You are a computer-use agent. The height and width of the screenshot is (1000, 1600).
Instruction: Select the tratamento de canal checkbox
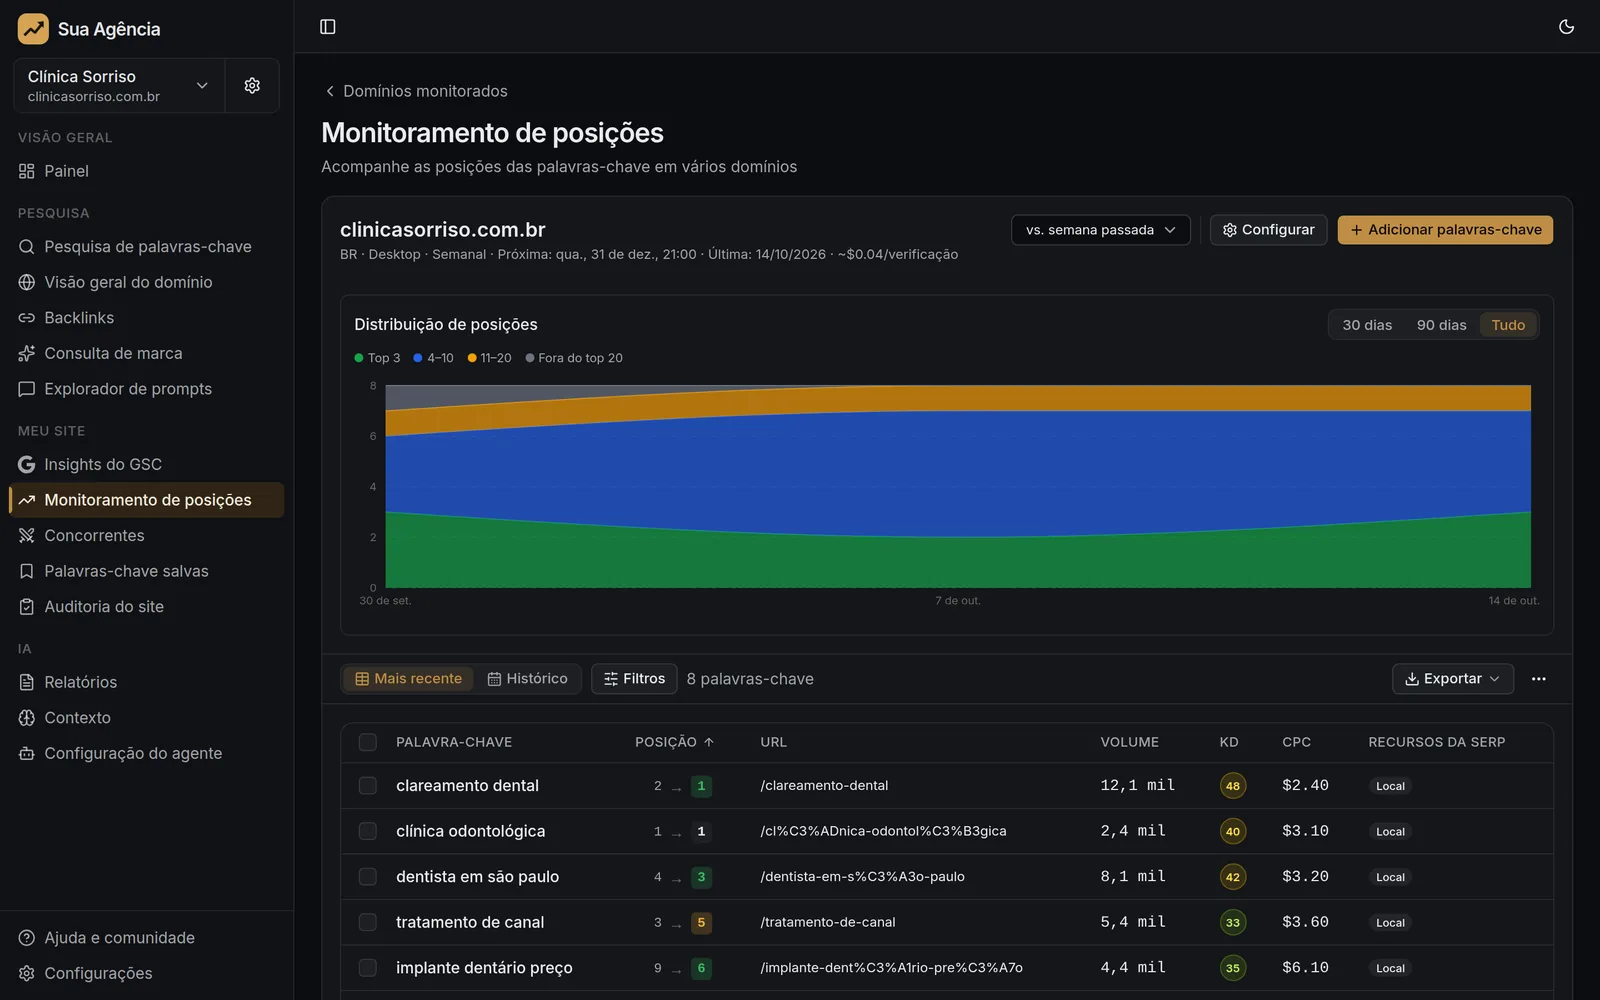tap(368, 922)
